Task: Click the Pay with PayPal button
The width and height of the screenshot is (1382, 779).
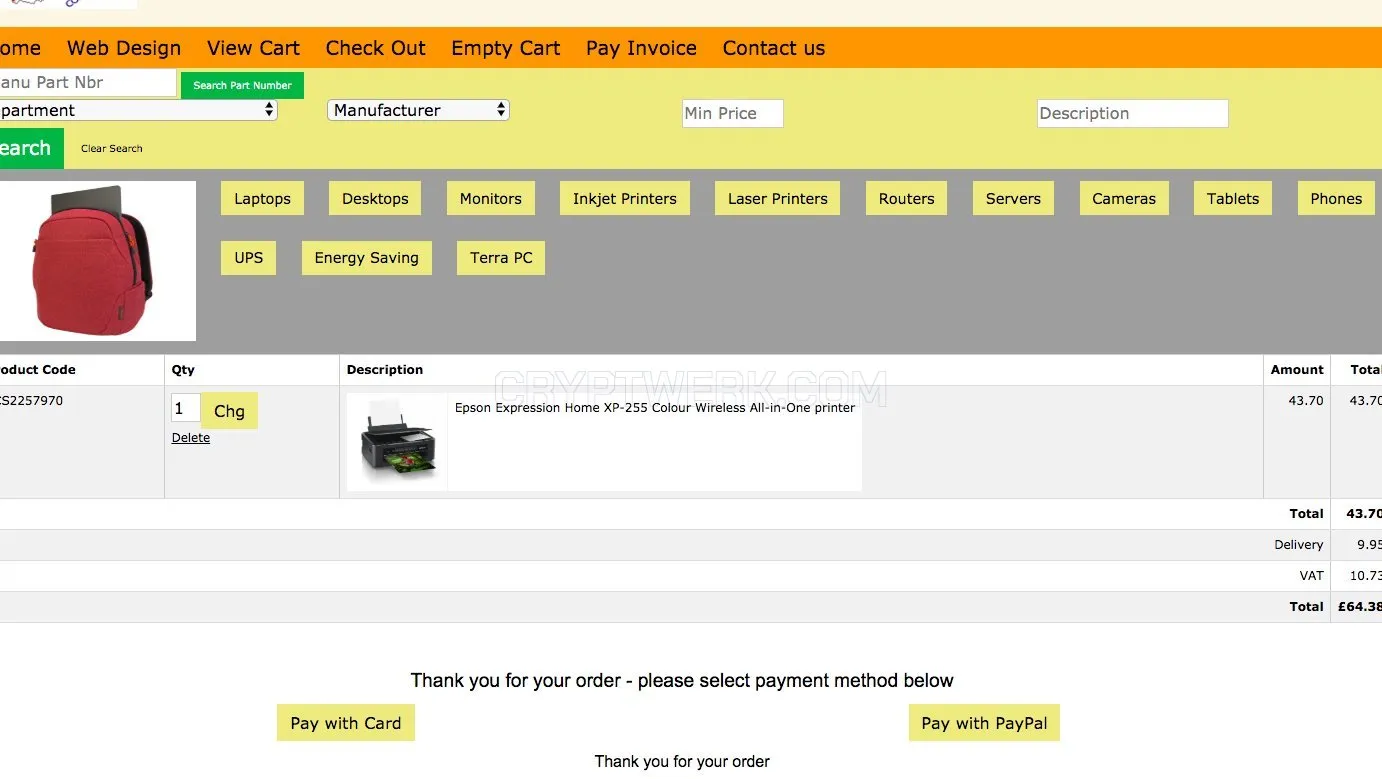Action: [984, 723]
